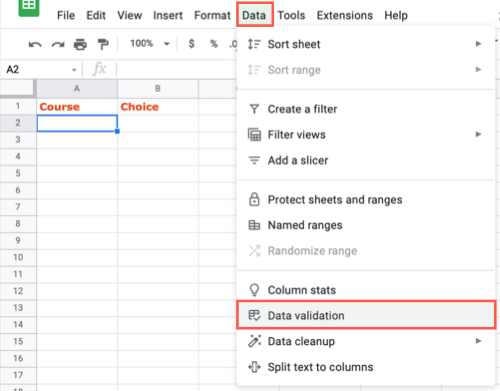This screenshot has height=391, width=500.
Task: Click the Course header cell
Action: pyautogui.click(x=77, y=107)
